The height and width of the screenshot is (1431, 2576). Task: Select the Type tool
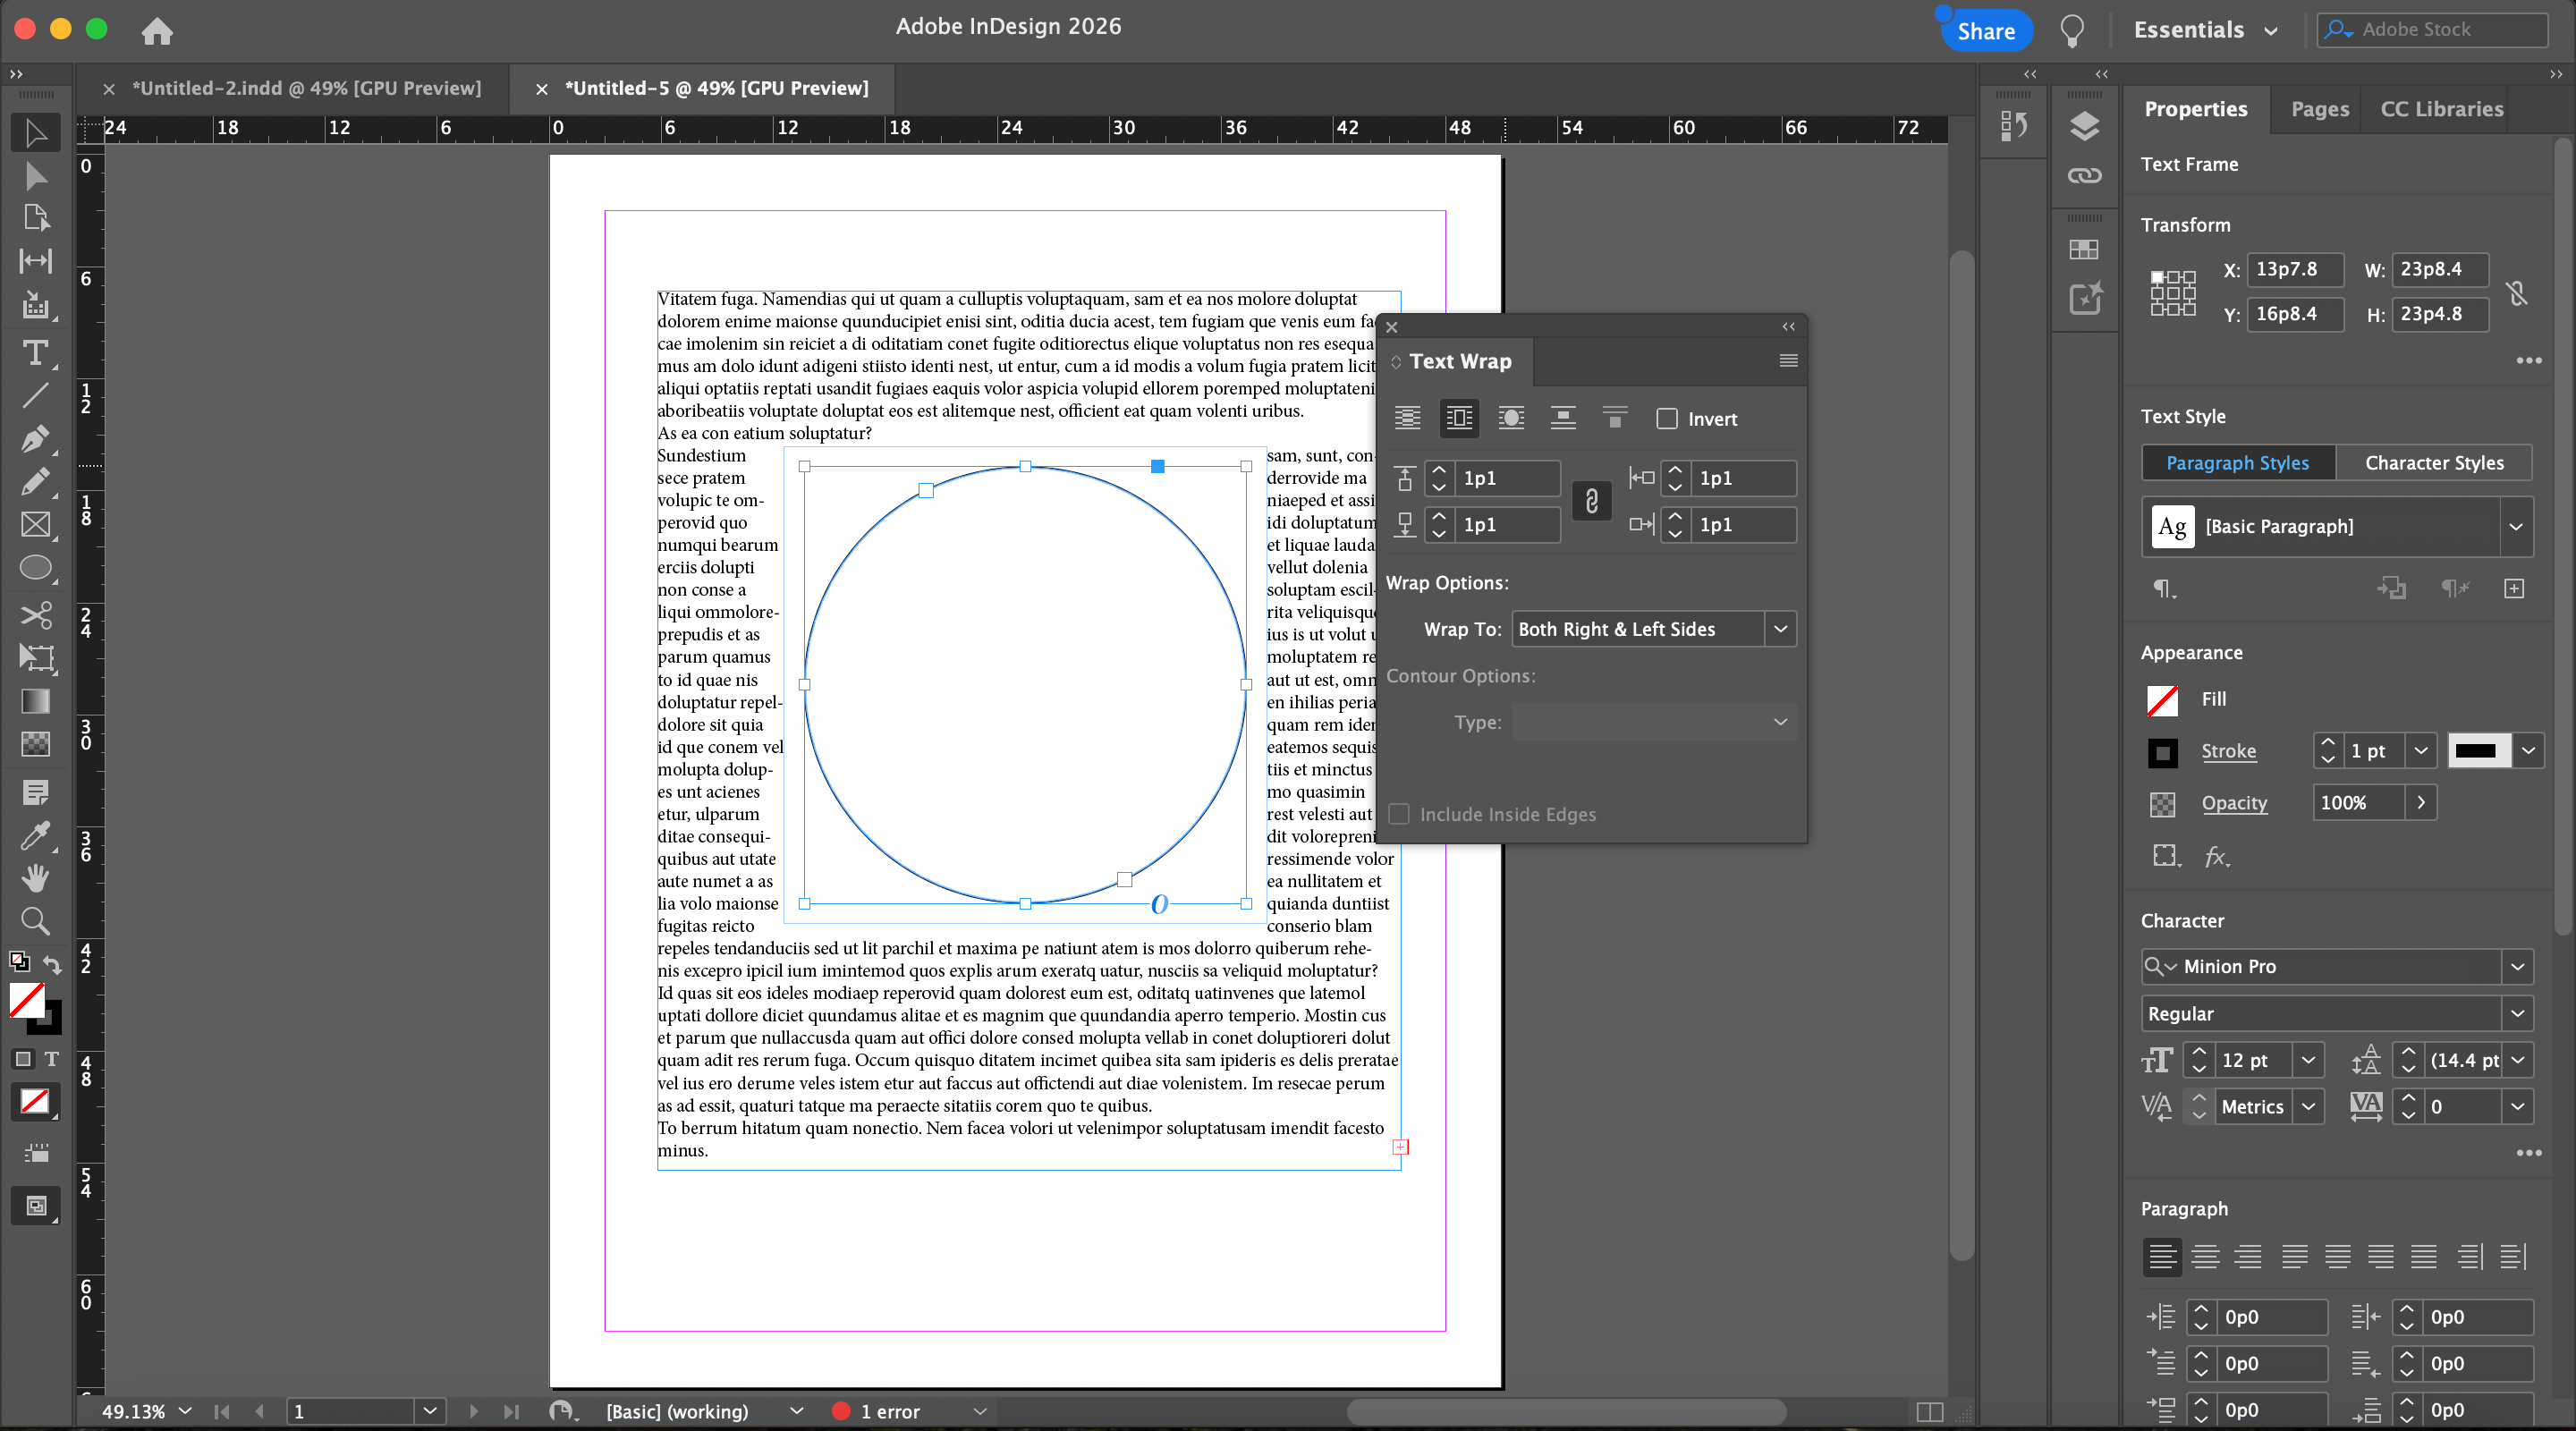35,352
